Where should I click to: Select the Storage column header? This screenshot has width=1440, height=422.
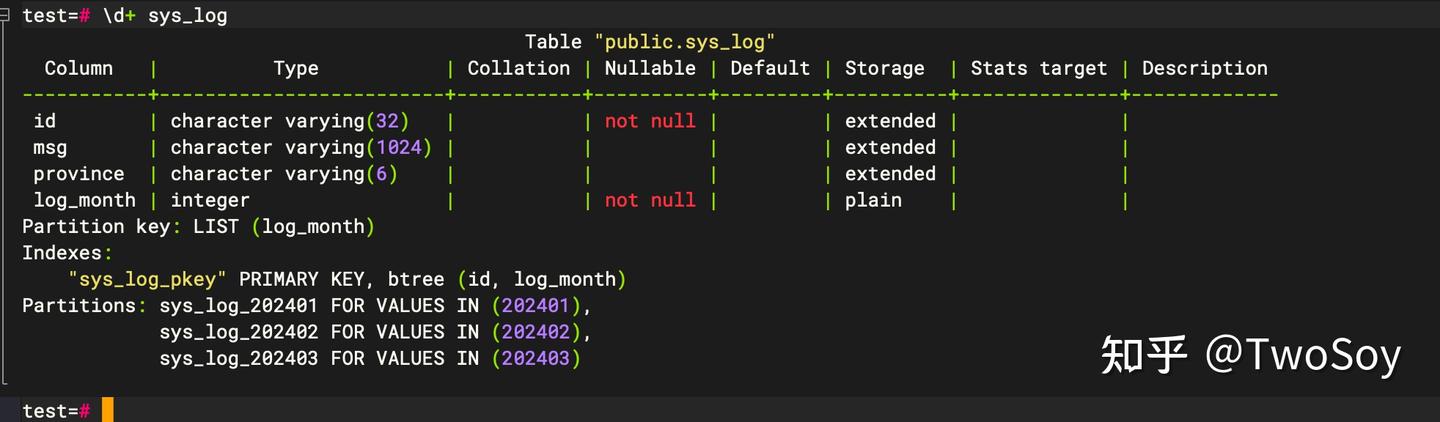click(884, 68)
